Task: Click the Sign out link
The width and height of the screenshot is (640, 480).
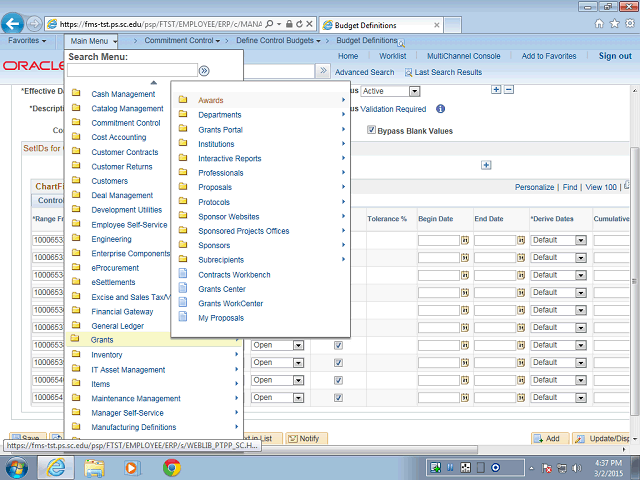Action: coord(615,56)
